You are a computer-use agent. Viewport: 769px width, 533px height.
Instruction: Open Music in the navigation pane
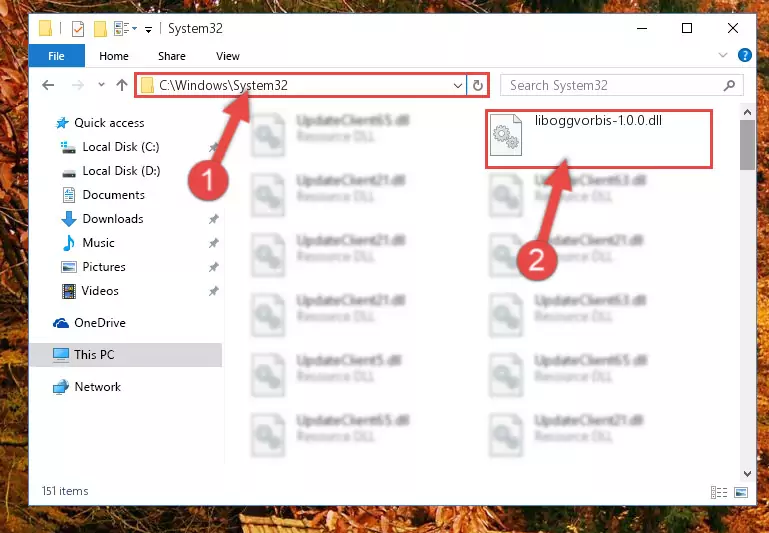pyautogui.click(x=98, y=243)
